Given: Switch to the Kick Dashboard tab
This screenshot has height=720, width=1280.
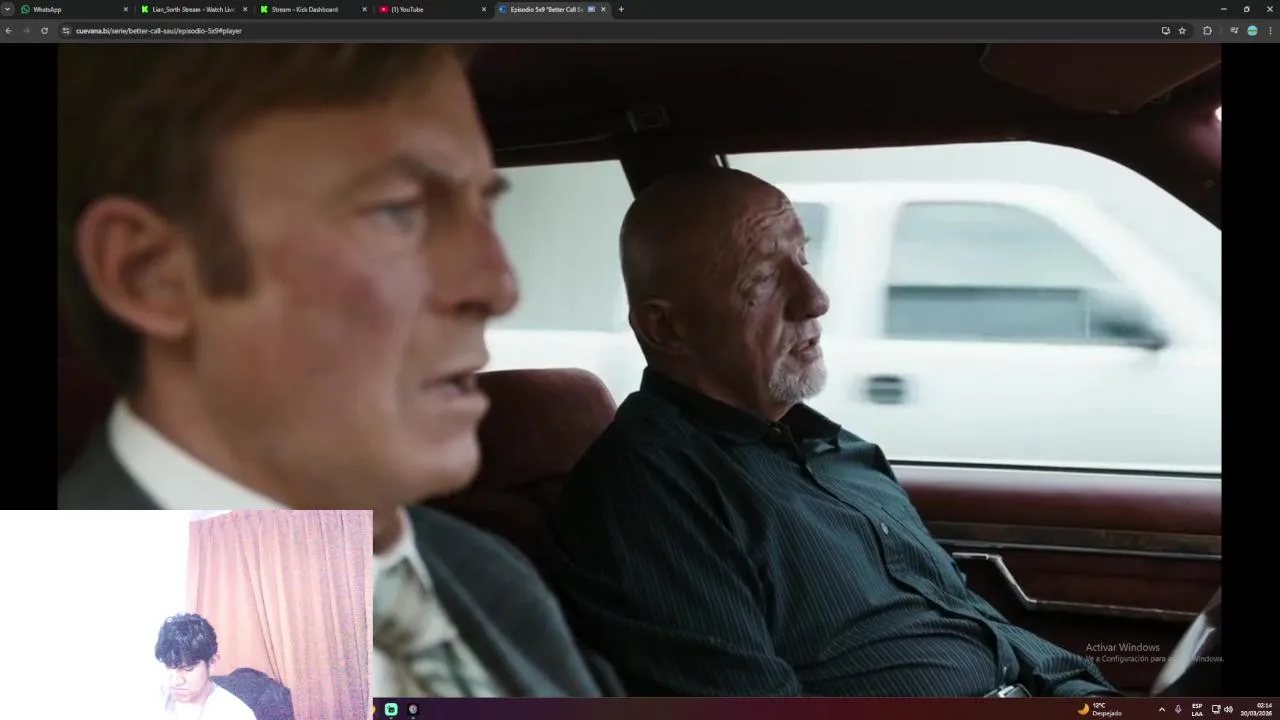Looking at the screenshot, I should 312,9.
